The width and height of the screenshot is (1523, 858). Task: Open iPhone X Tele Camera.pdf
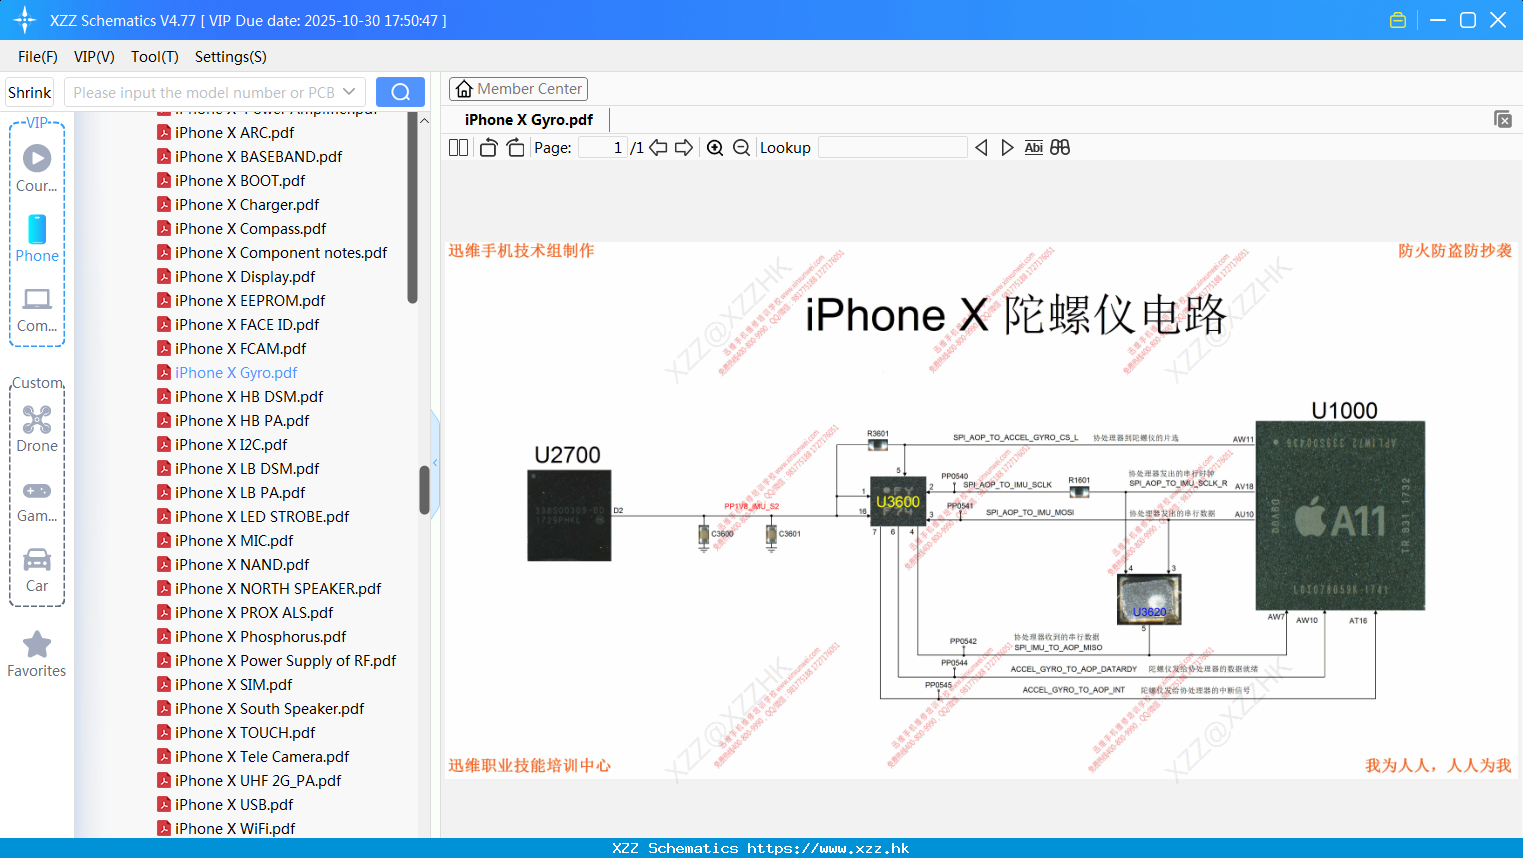click(262, 756)
